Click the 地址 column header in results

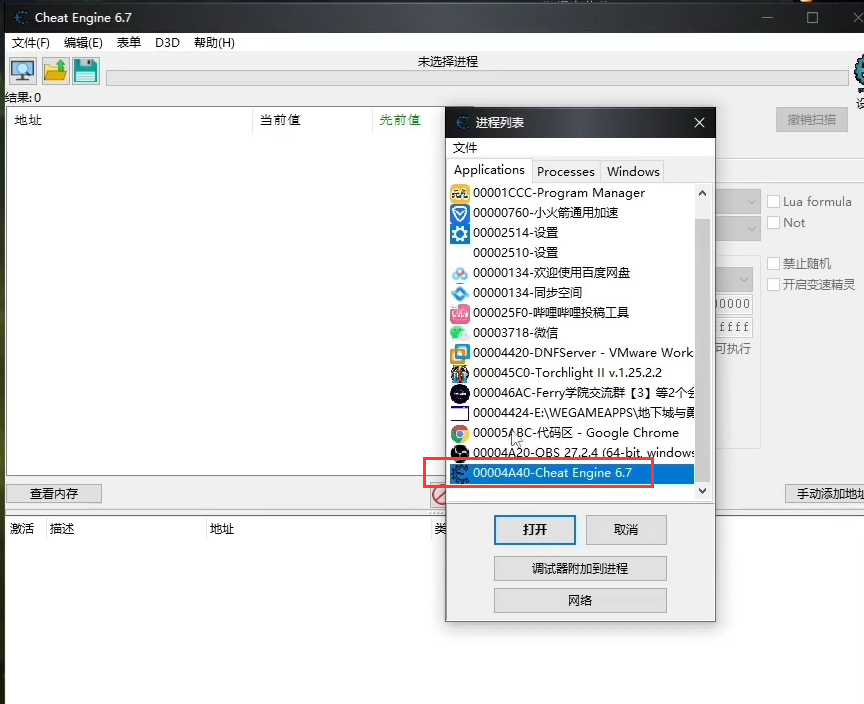pyautogui.click(x=129, y=120)
